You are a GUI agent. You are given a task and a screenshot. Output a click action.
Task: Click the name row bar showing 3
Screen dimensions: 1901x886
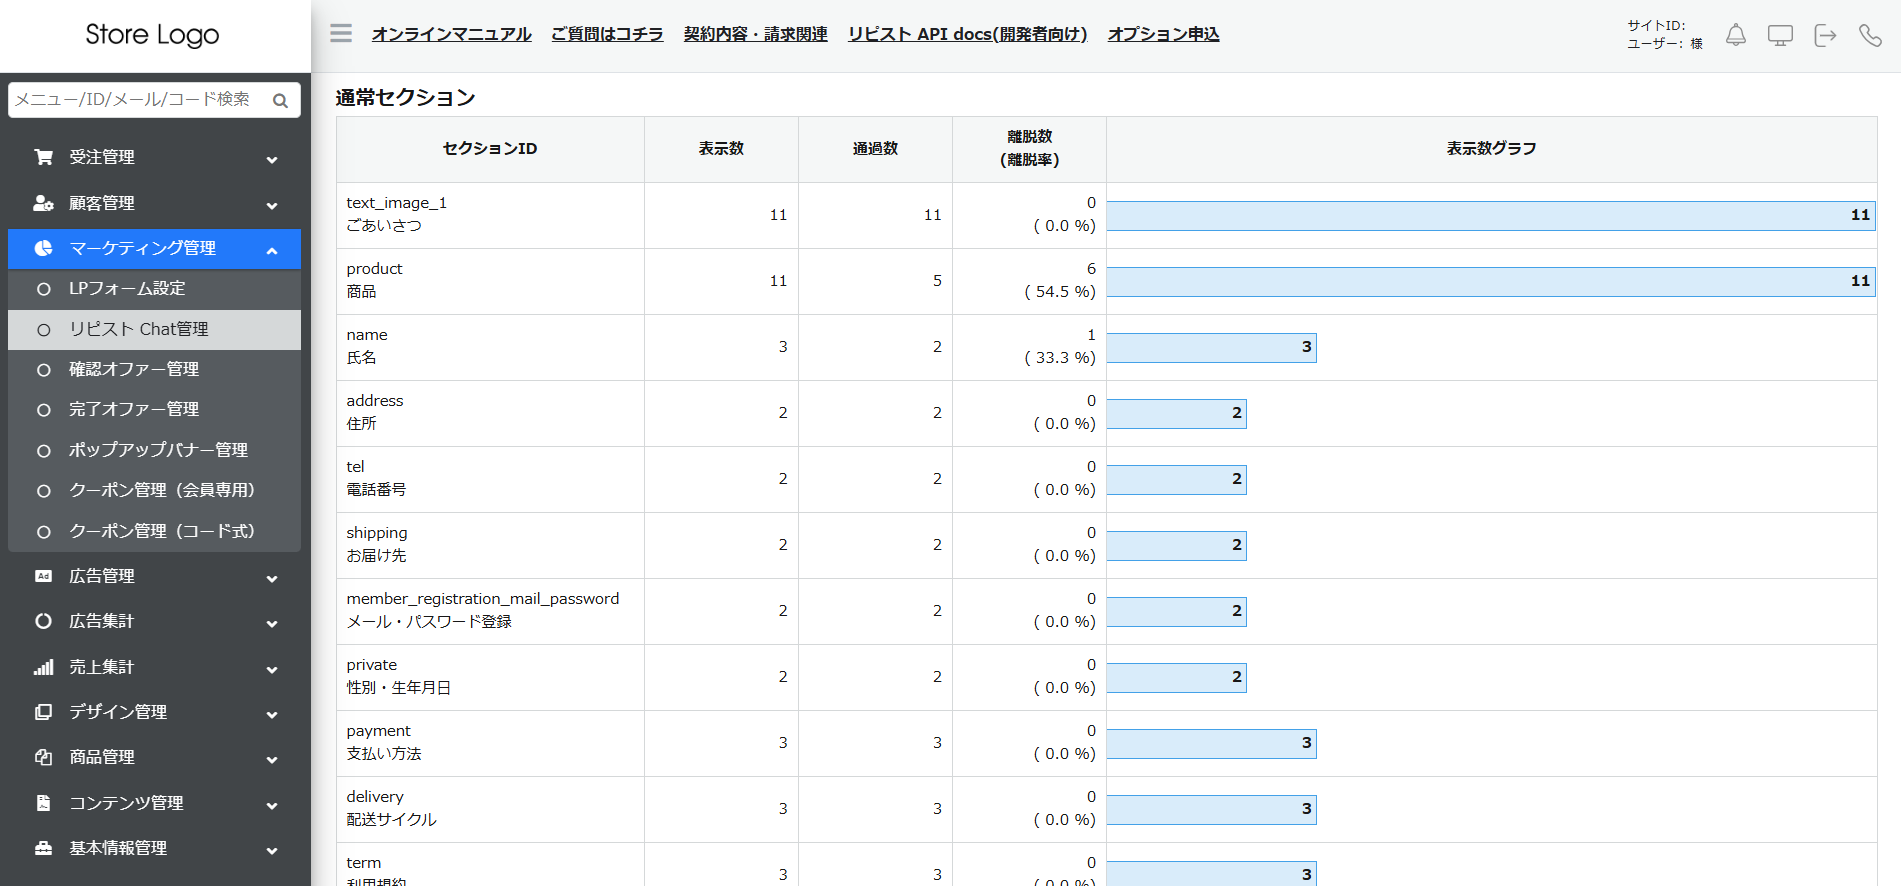pyautogui.click(x=1211, y=348)
